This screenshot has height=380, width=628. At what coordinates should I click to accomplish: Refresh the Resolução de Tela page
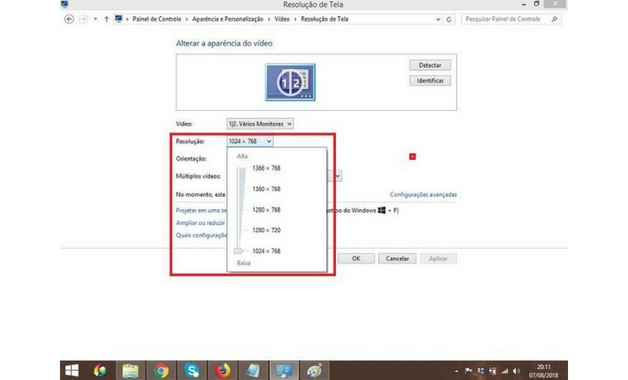pyautogui.click(x=449, y=19)
